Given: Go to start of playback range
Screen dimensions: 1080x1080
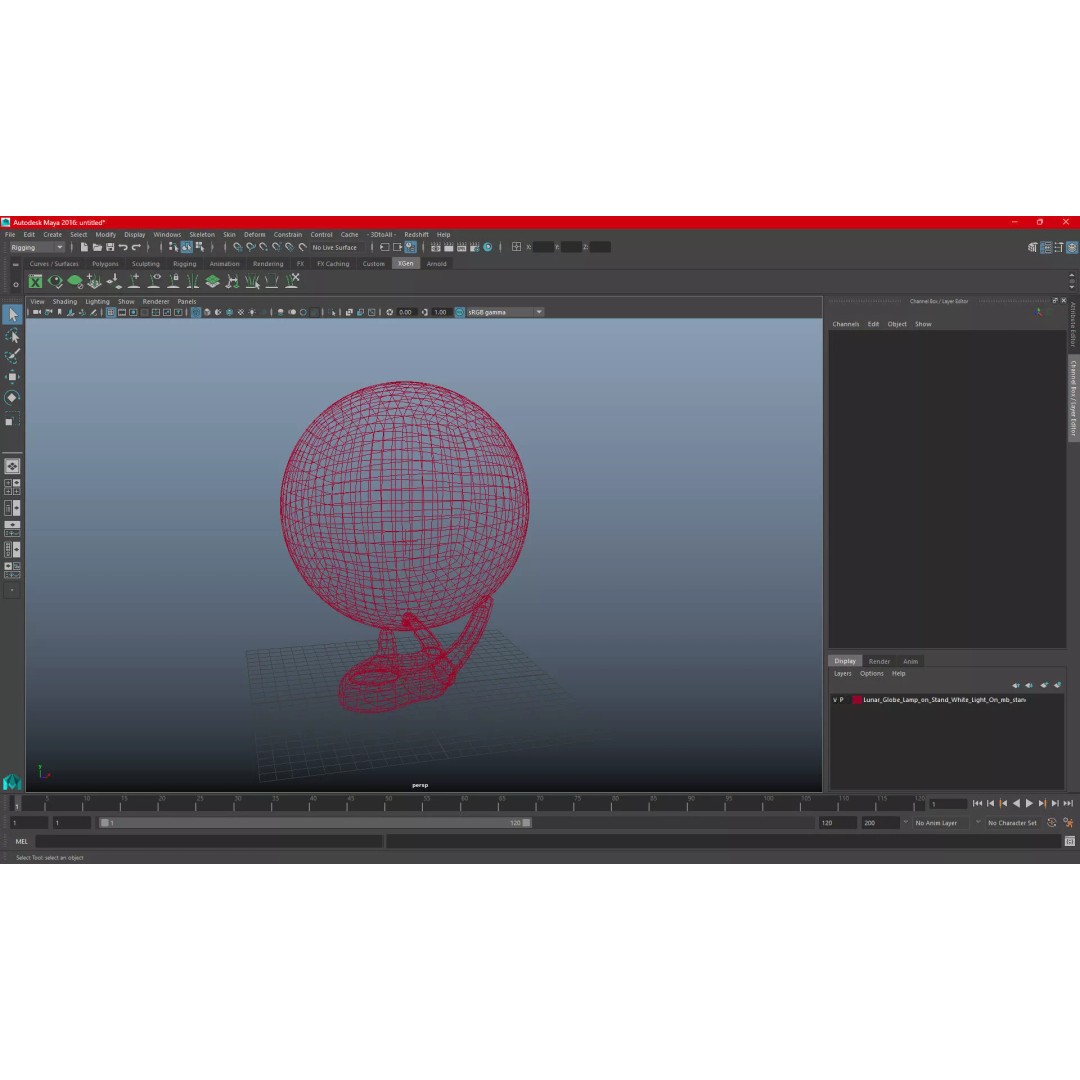Looking at the screenshot, I should pos(977,803).
